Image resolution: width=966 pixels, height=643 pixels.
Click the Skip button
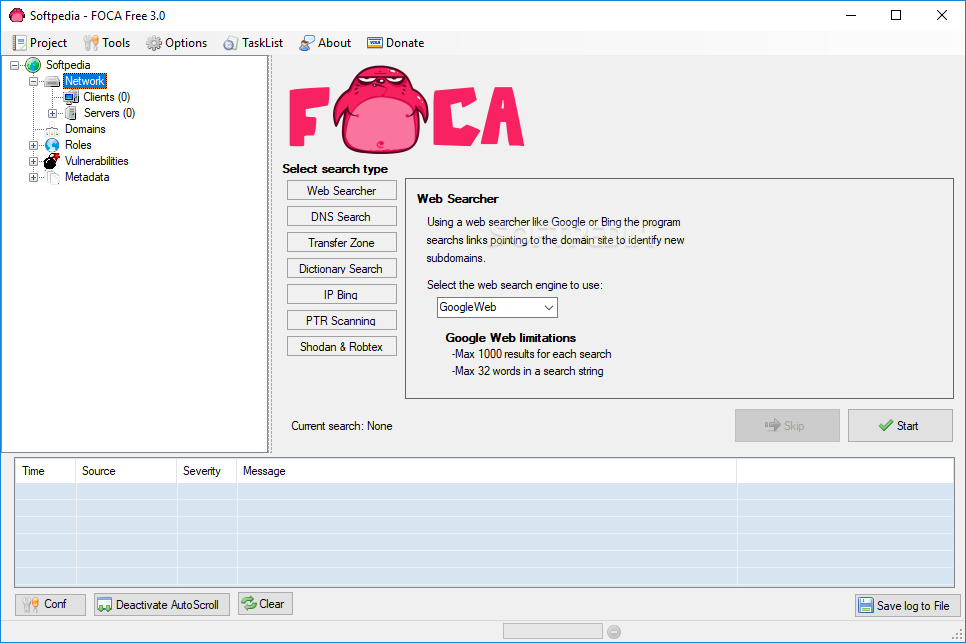(787, 426)
